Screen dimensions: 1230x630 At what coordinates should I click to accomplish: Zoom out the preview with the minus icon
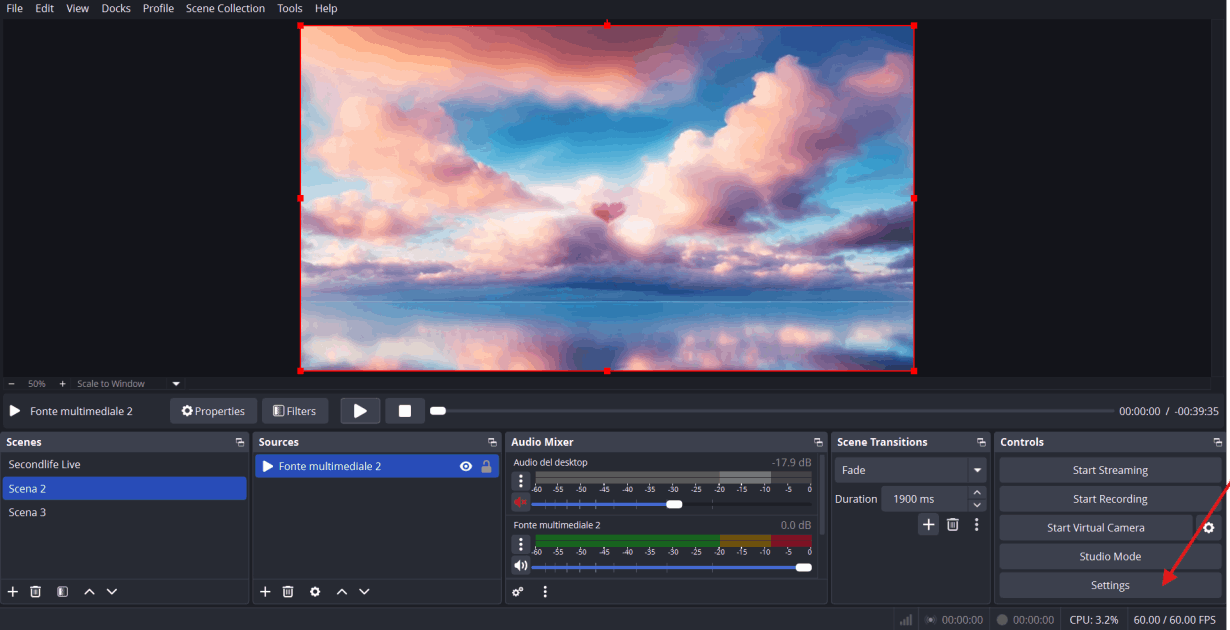pos(12,384)
